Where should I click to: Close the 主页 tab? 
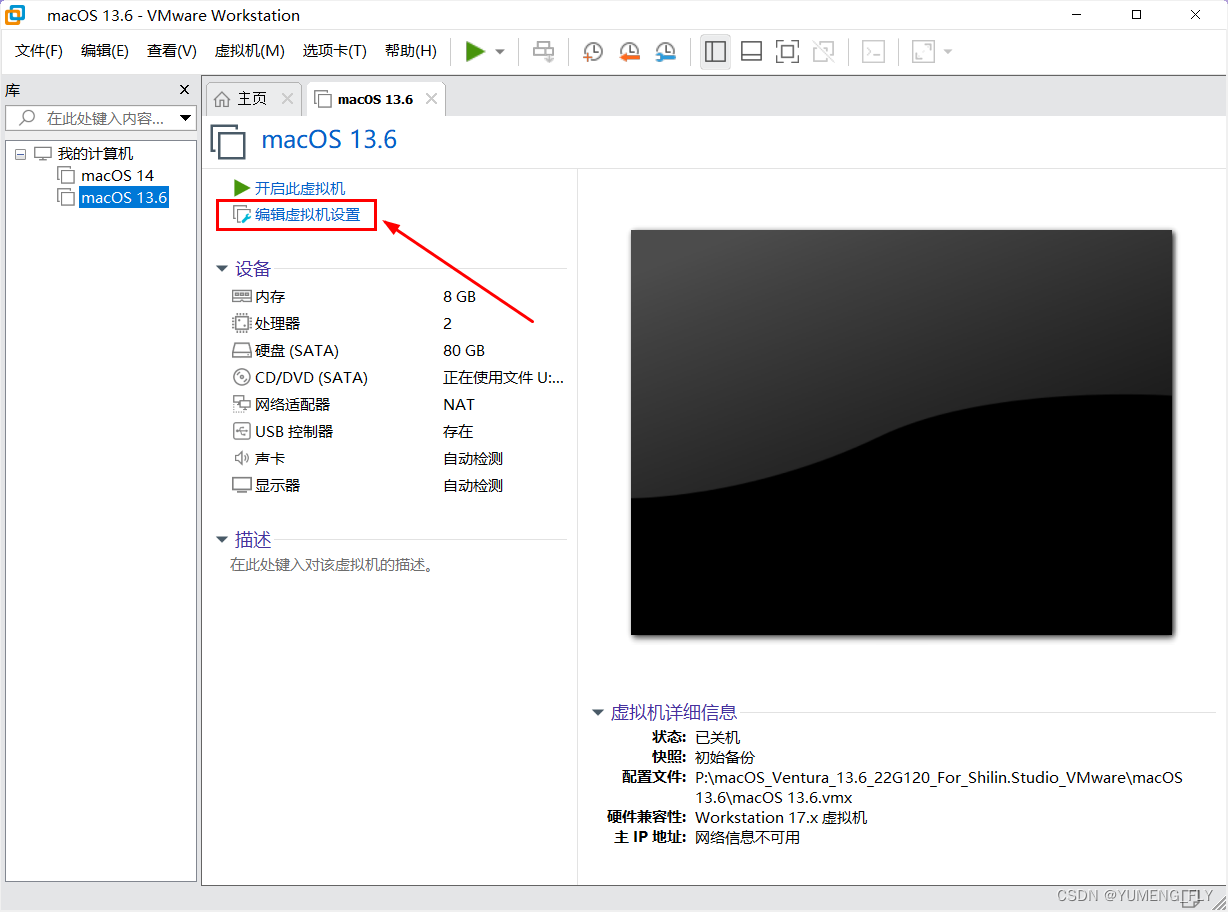(287, 99)
